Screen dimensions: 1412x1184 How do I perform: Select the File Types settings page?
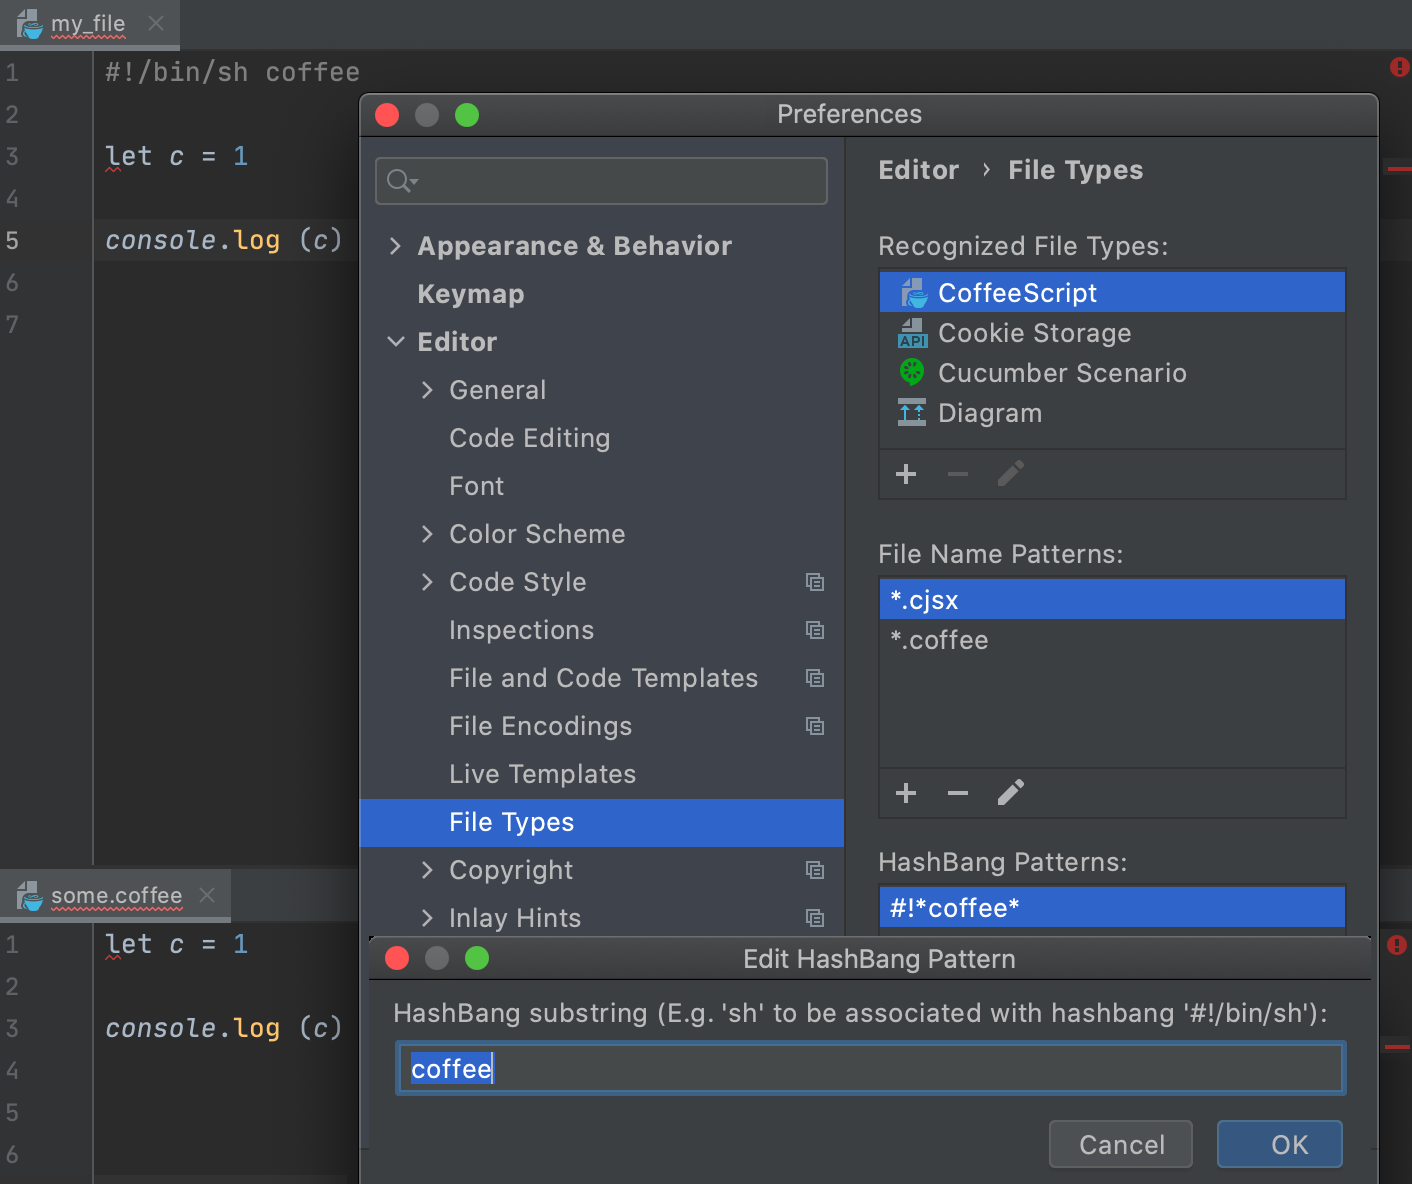(x=601, y=823)
